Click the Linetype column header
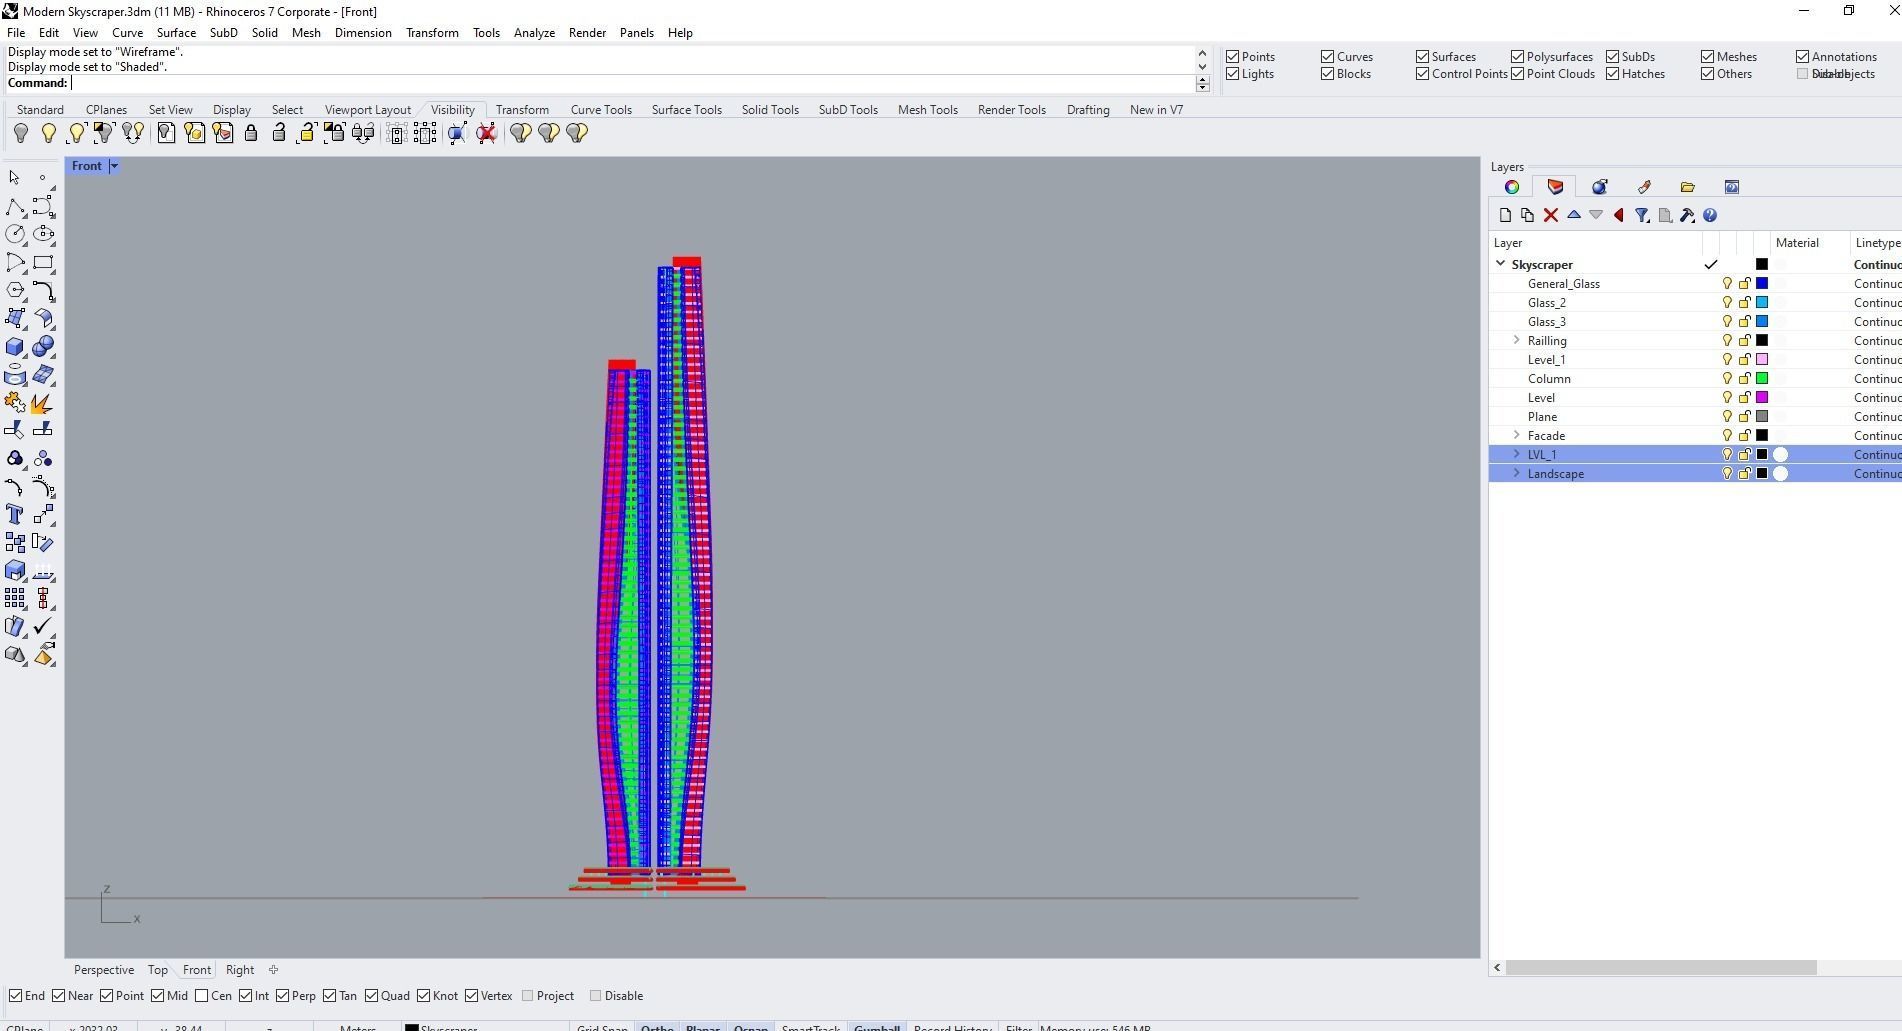This screenshot has height=1031, width=1902. pyautogui.click(x=1877, y=243)
